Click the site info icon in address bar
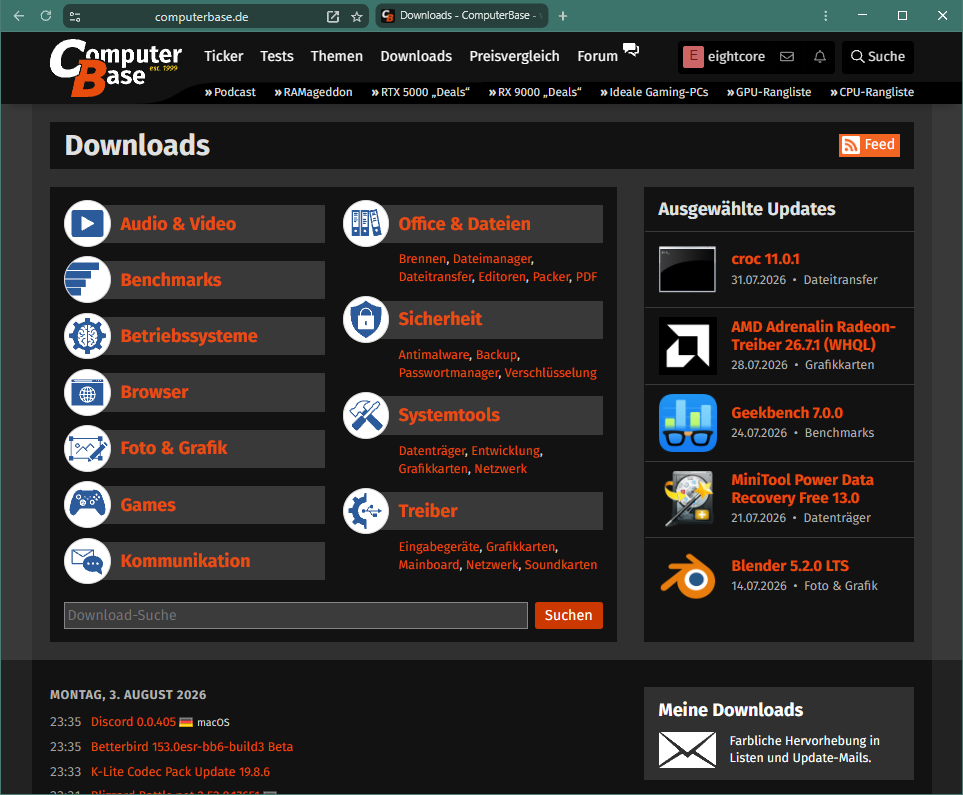This screenshot has width=963, height=795. pos(75,17)
